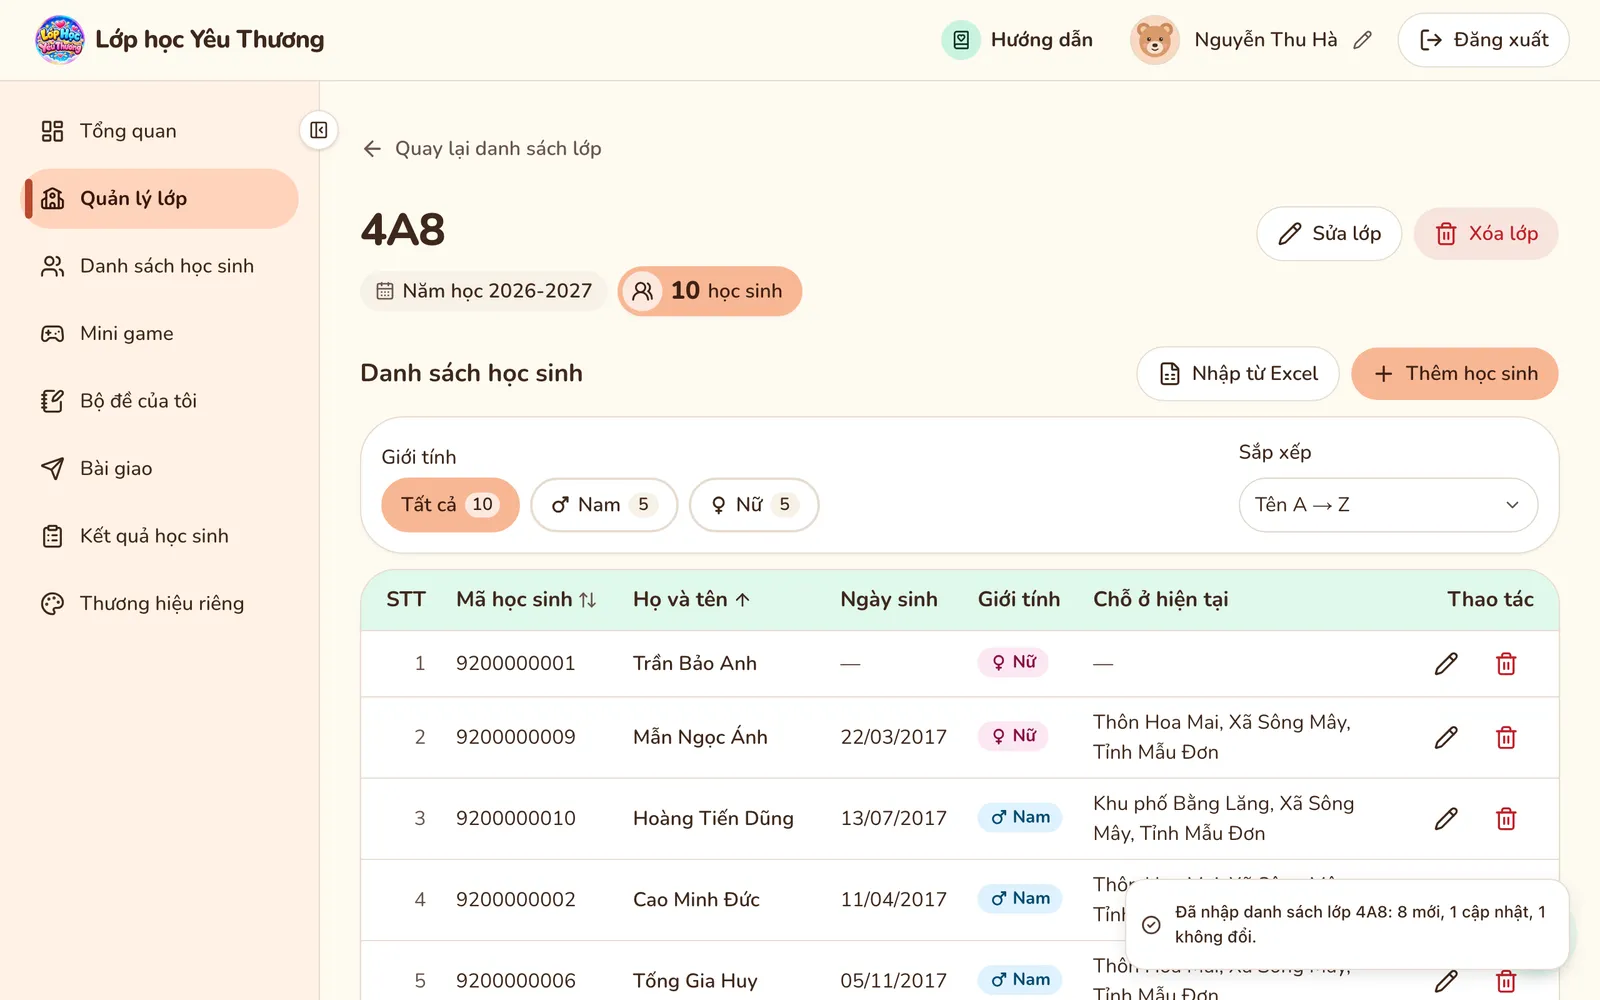Open the Hướng dẫn guide icon
This screenshot has width=1600, height=1000.
click(961, 40)
